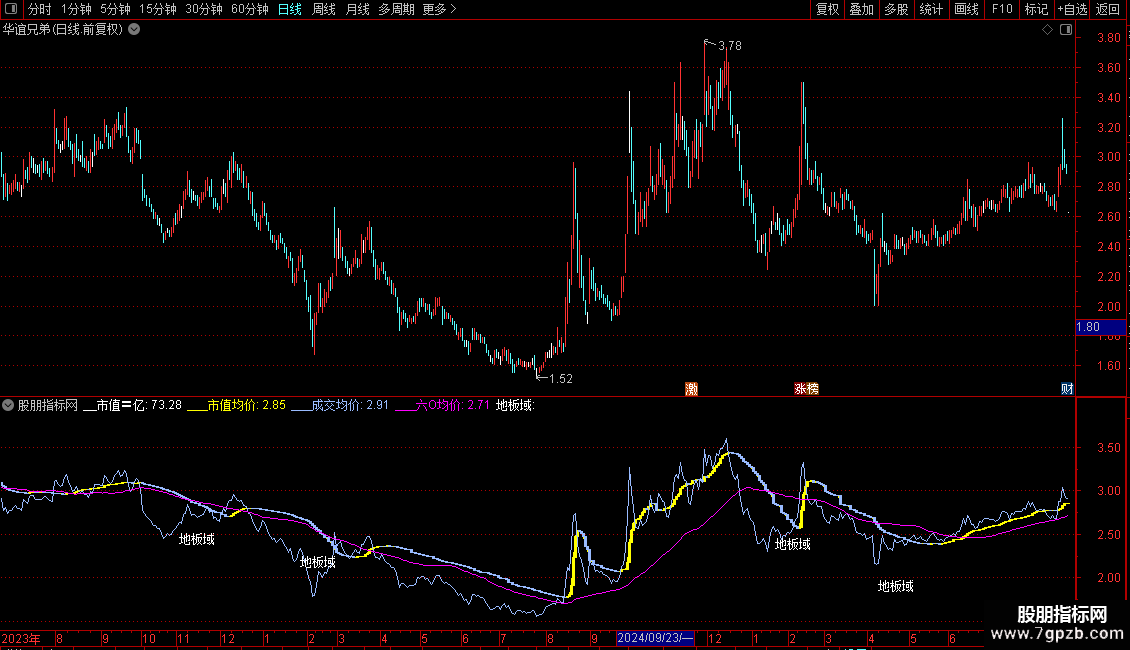Open the 多周期 multi-period view
The image size is (1130, 650).
point(396,9)
